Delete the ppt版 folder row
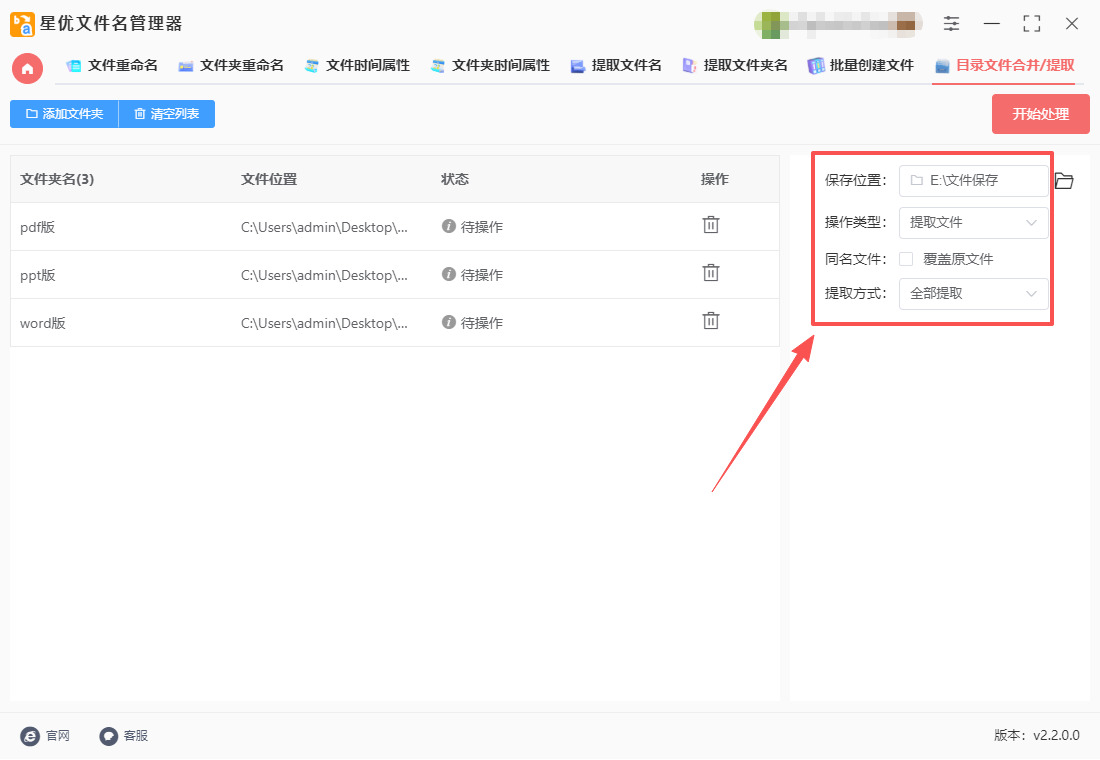 click(x=711, y=273)
